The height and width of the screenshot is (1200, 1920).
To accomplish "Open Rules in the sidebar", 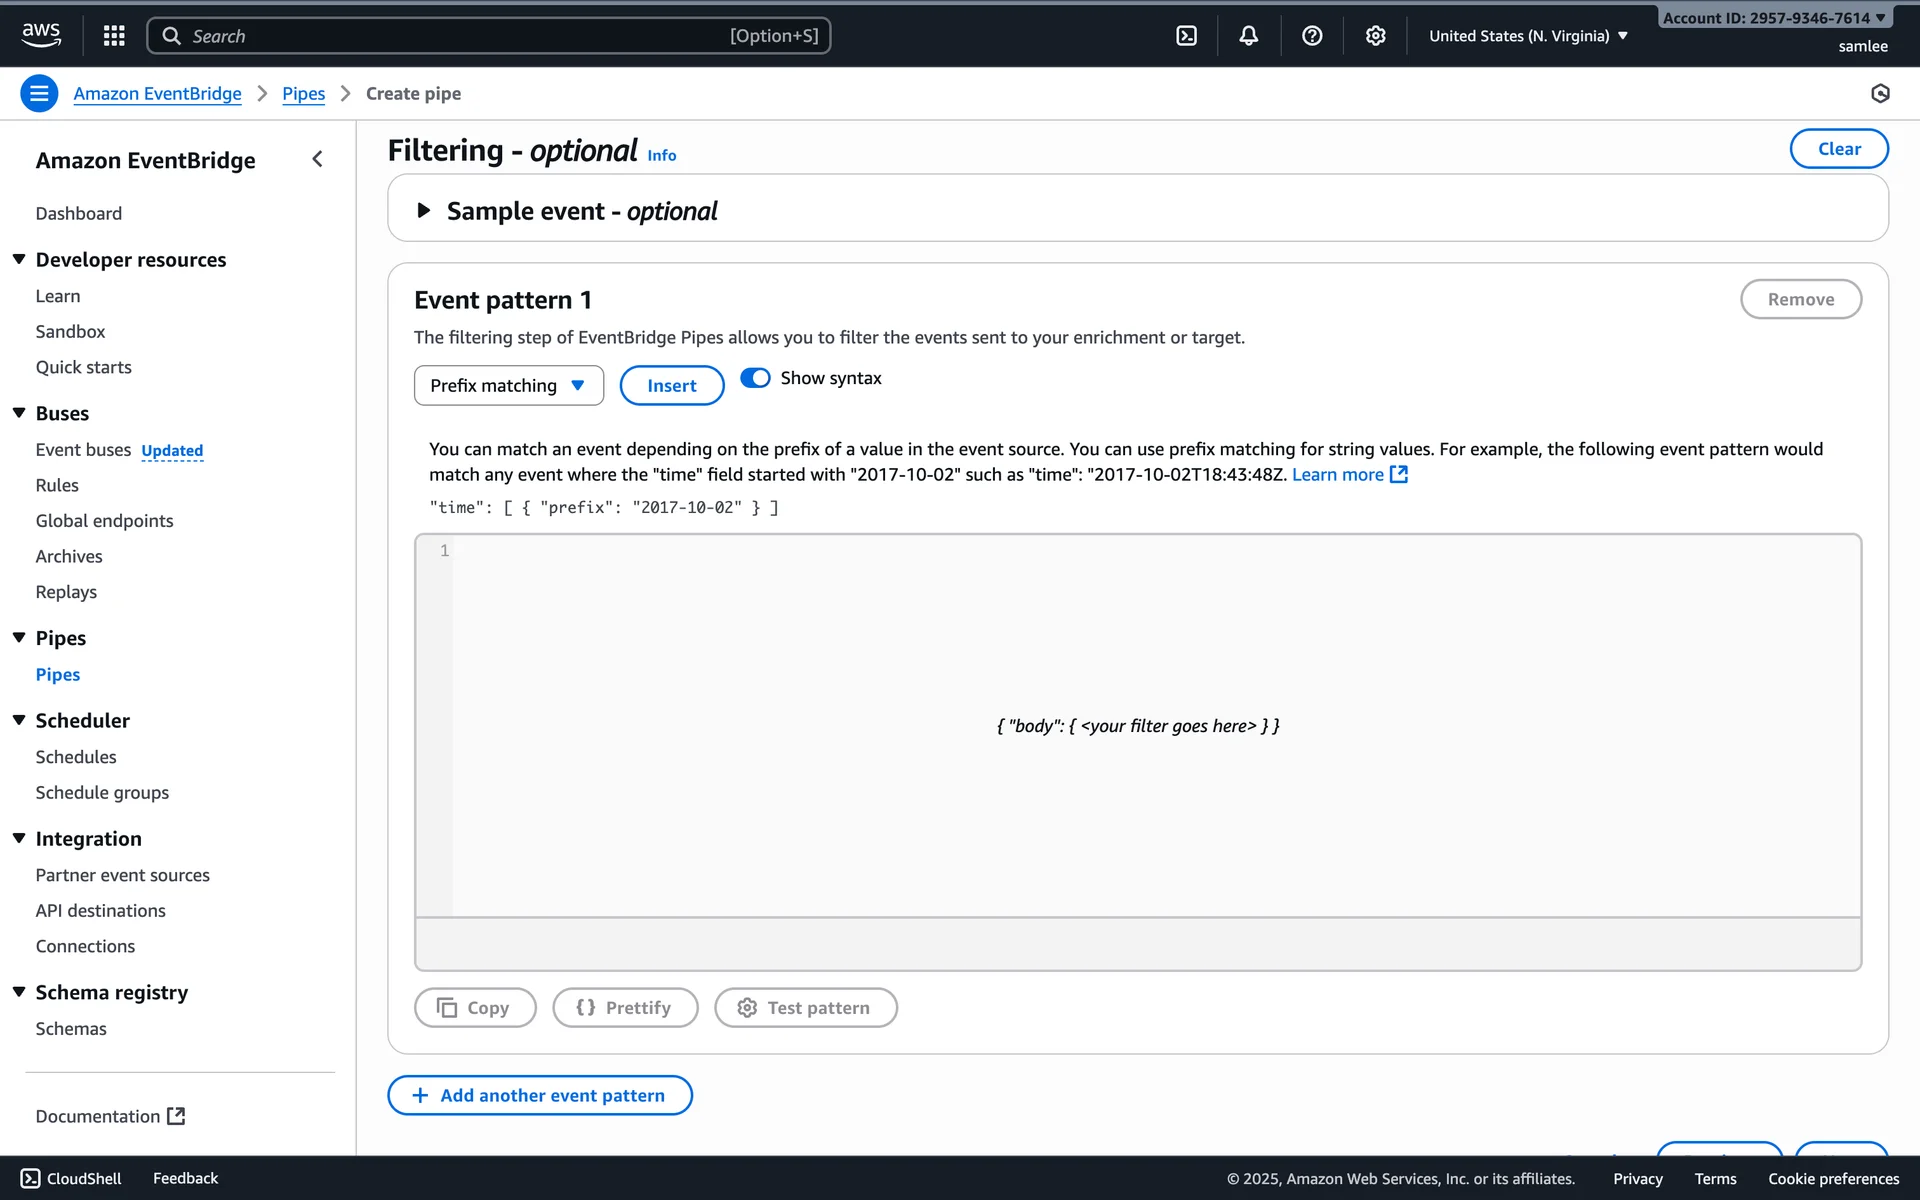I will click(57, 485).
